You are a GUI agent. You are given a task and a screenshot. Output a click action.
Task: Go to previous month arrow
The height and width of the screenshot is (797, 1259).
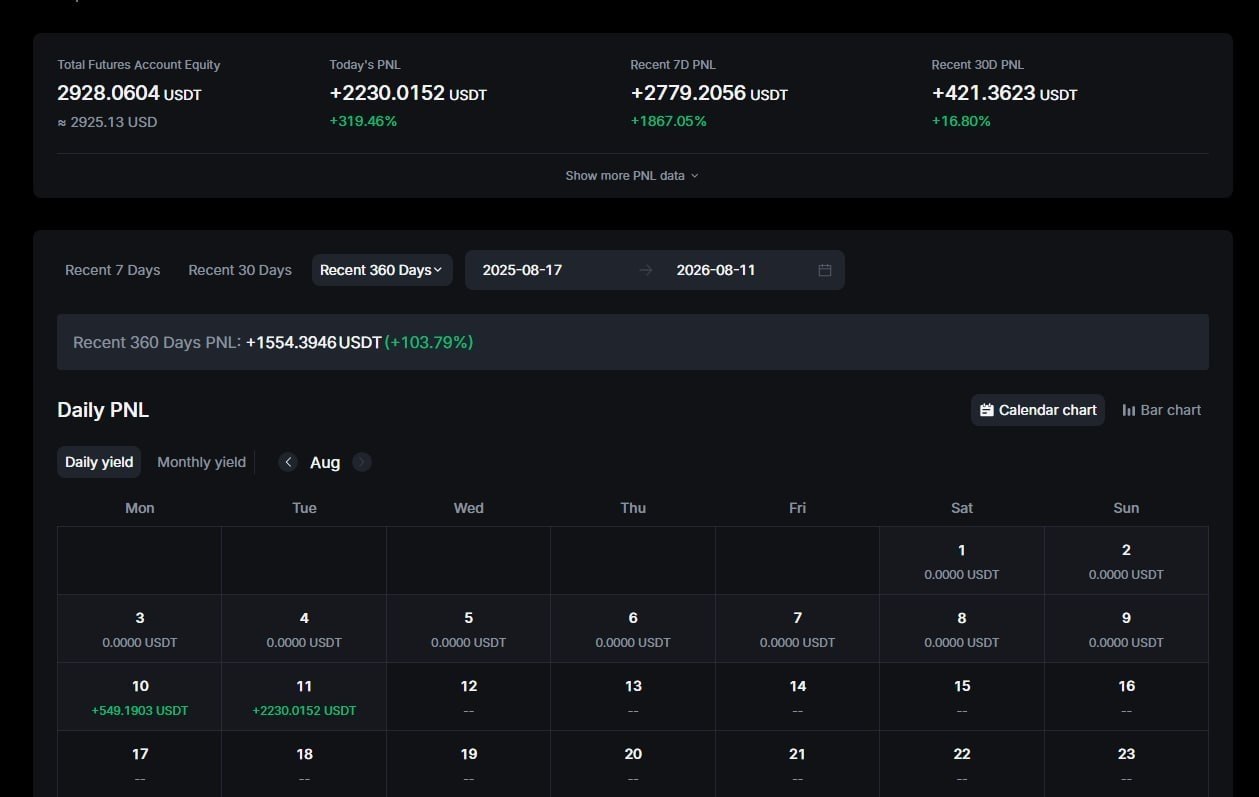[x=288, y=462]
